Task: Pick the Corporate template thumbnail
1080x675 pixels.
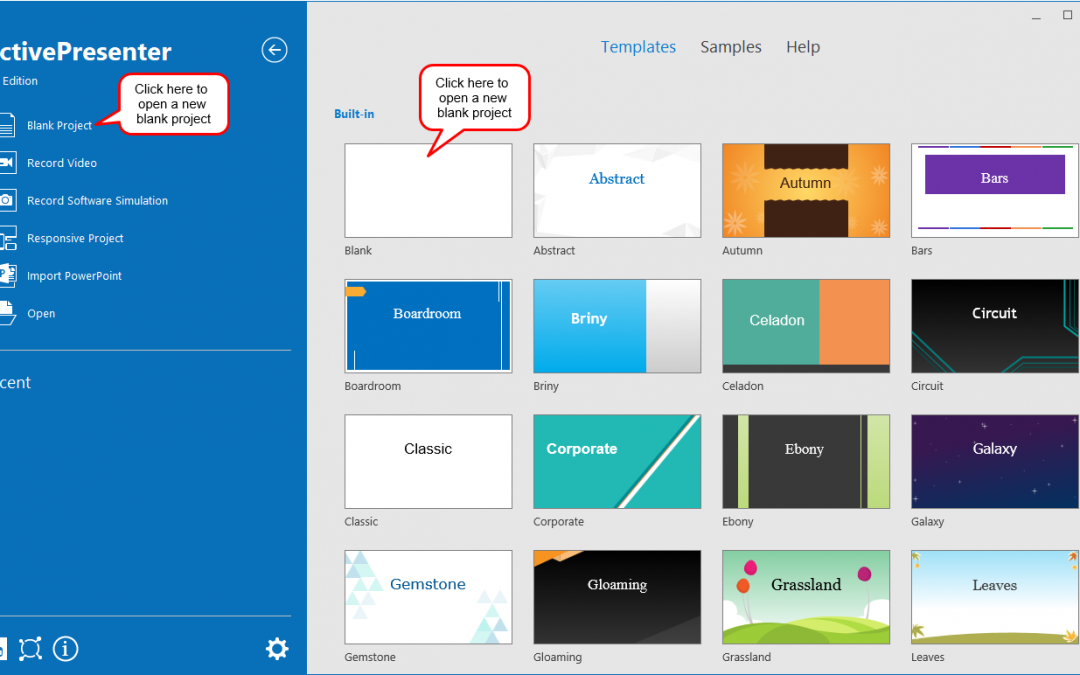Action: [x=617, y=461]
